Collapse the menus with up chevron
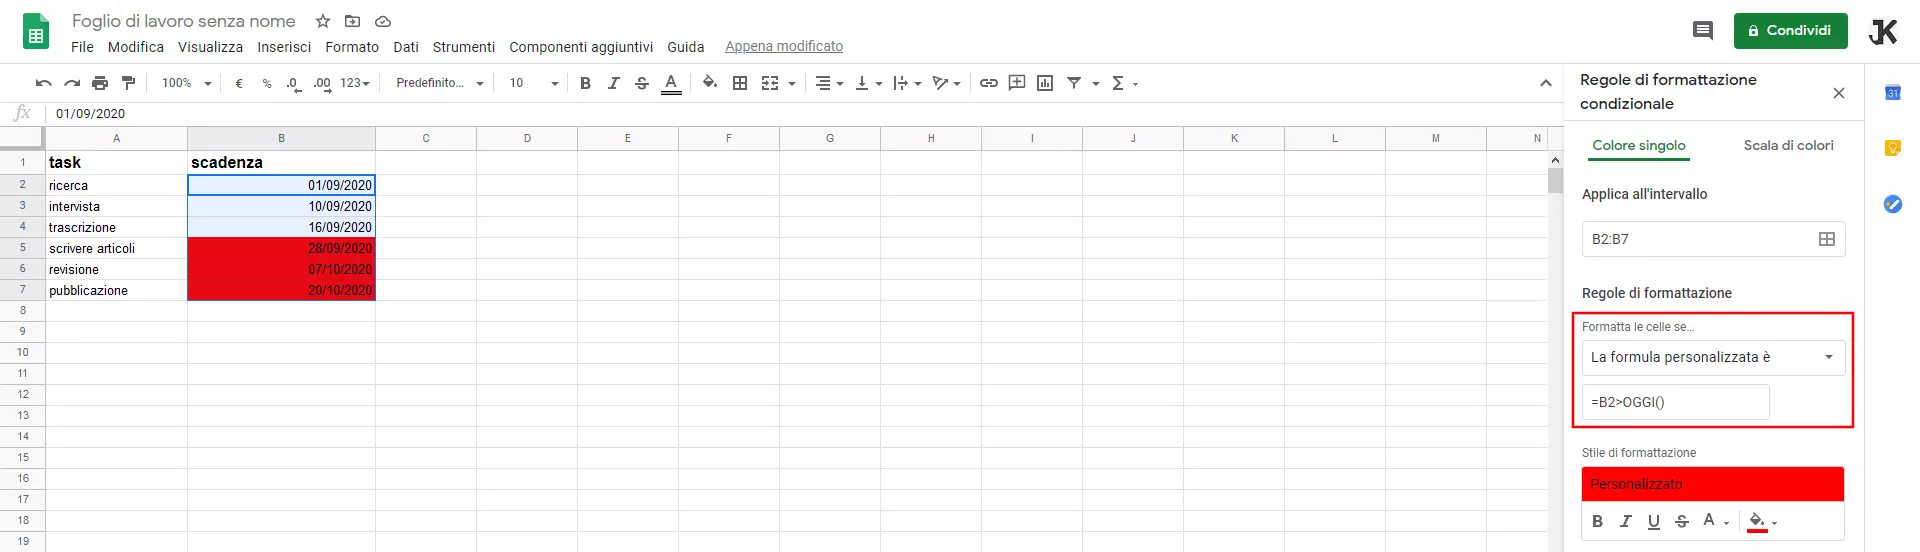1920x552 pixels. click(x=1545, y=83)
